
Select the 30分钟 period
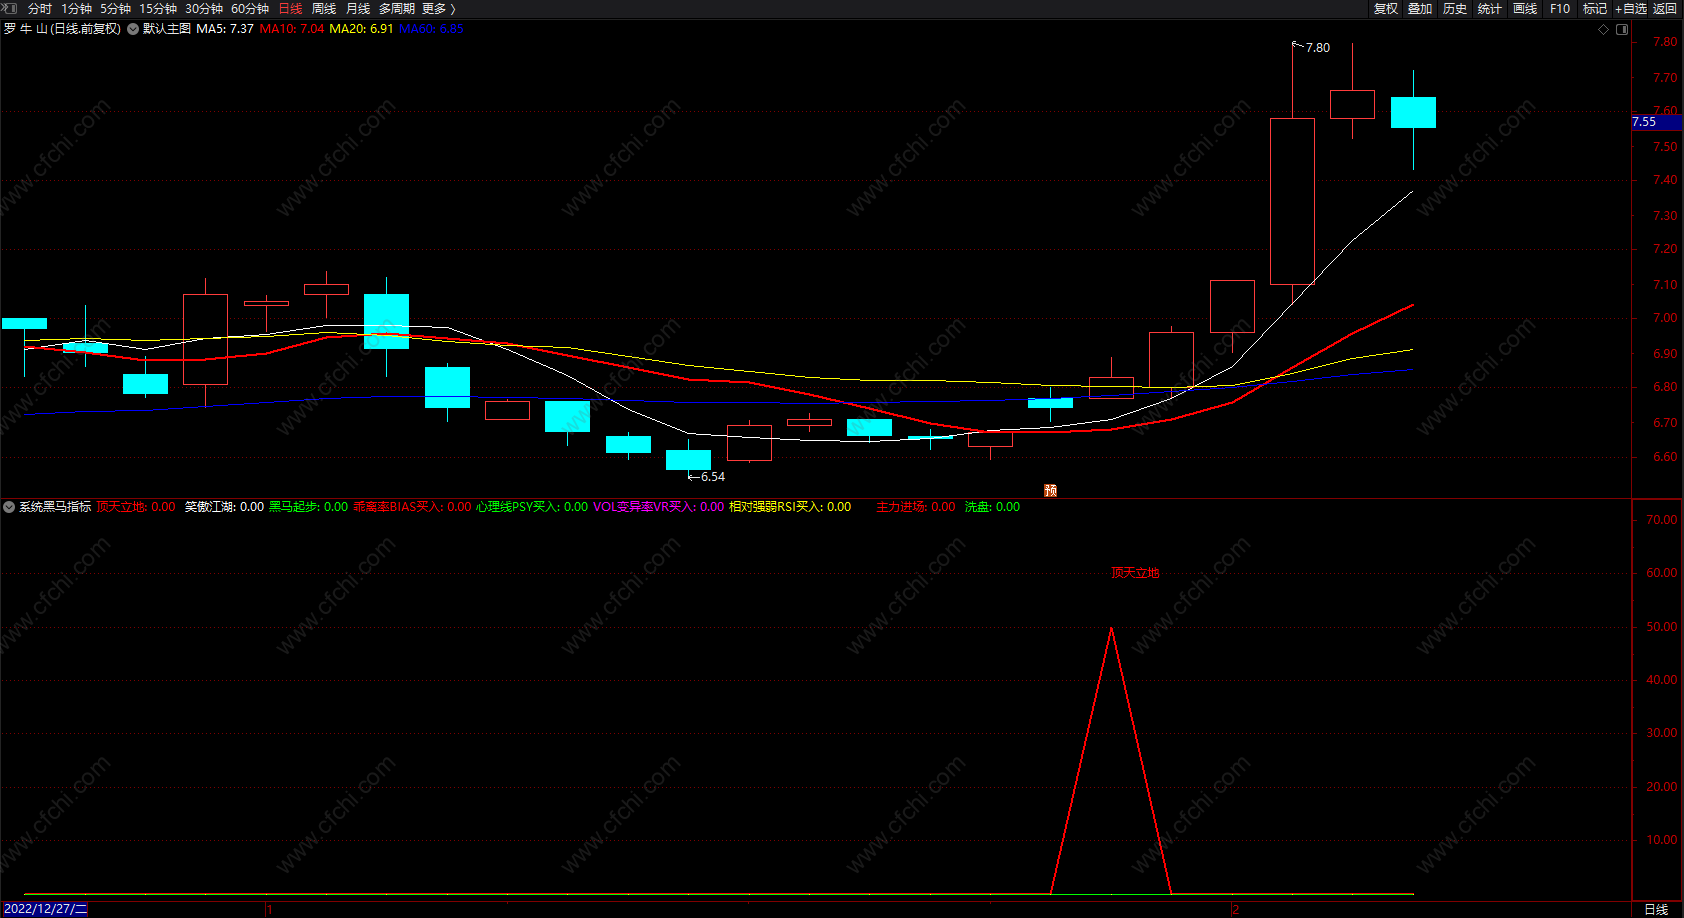pyautogui.click(x=204, y=9)
